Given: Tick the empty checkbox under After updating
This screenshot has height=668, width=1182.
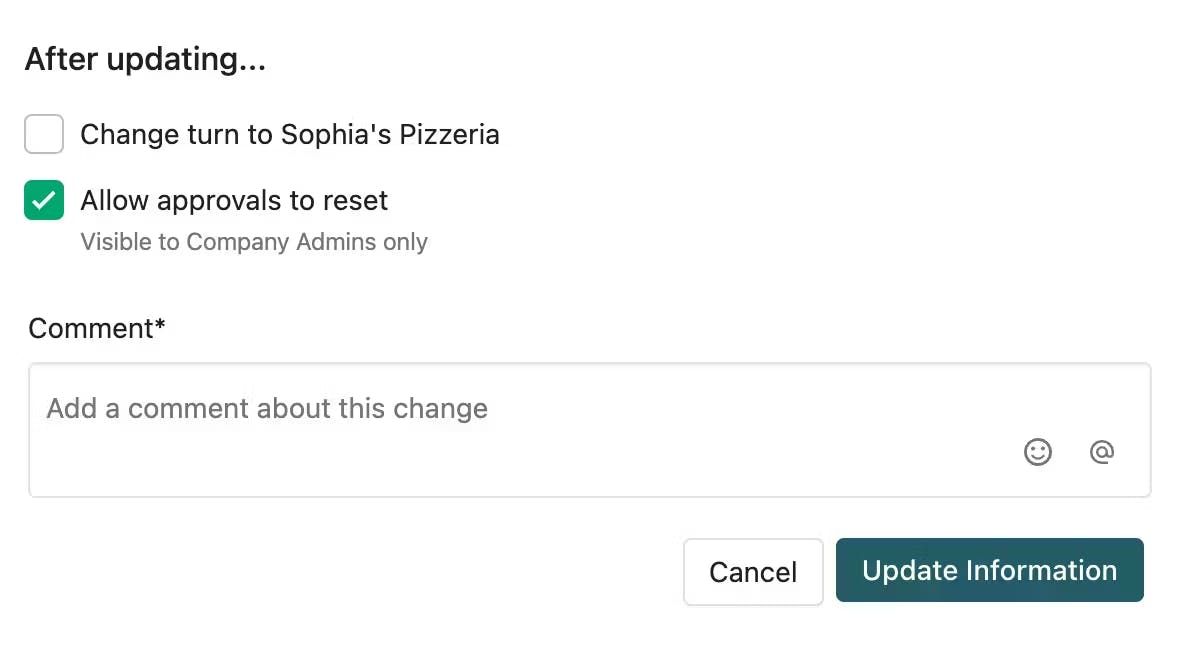Looking at the screenshot, I should (x=44, y=134).
